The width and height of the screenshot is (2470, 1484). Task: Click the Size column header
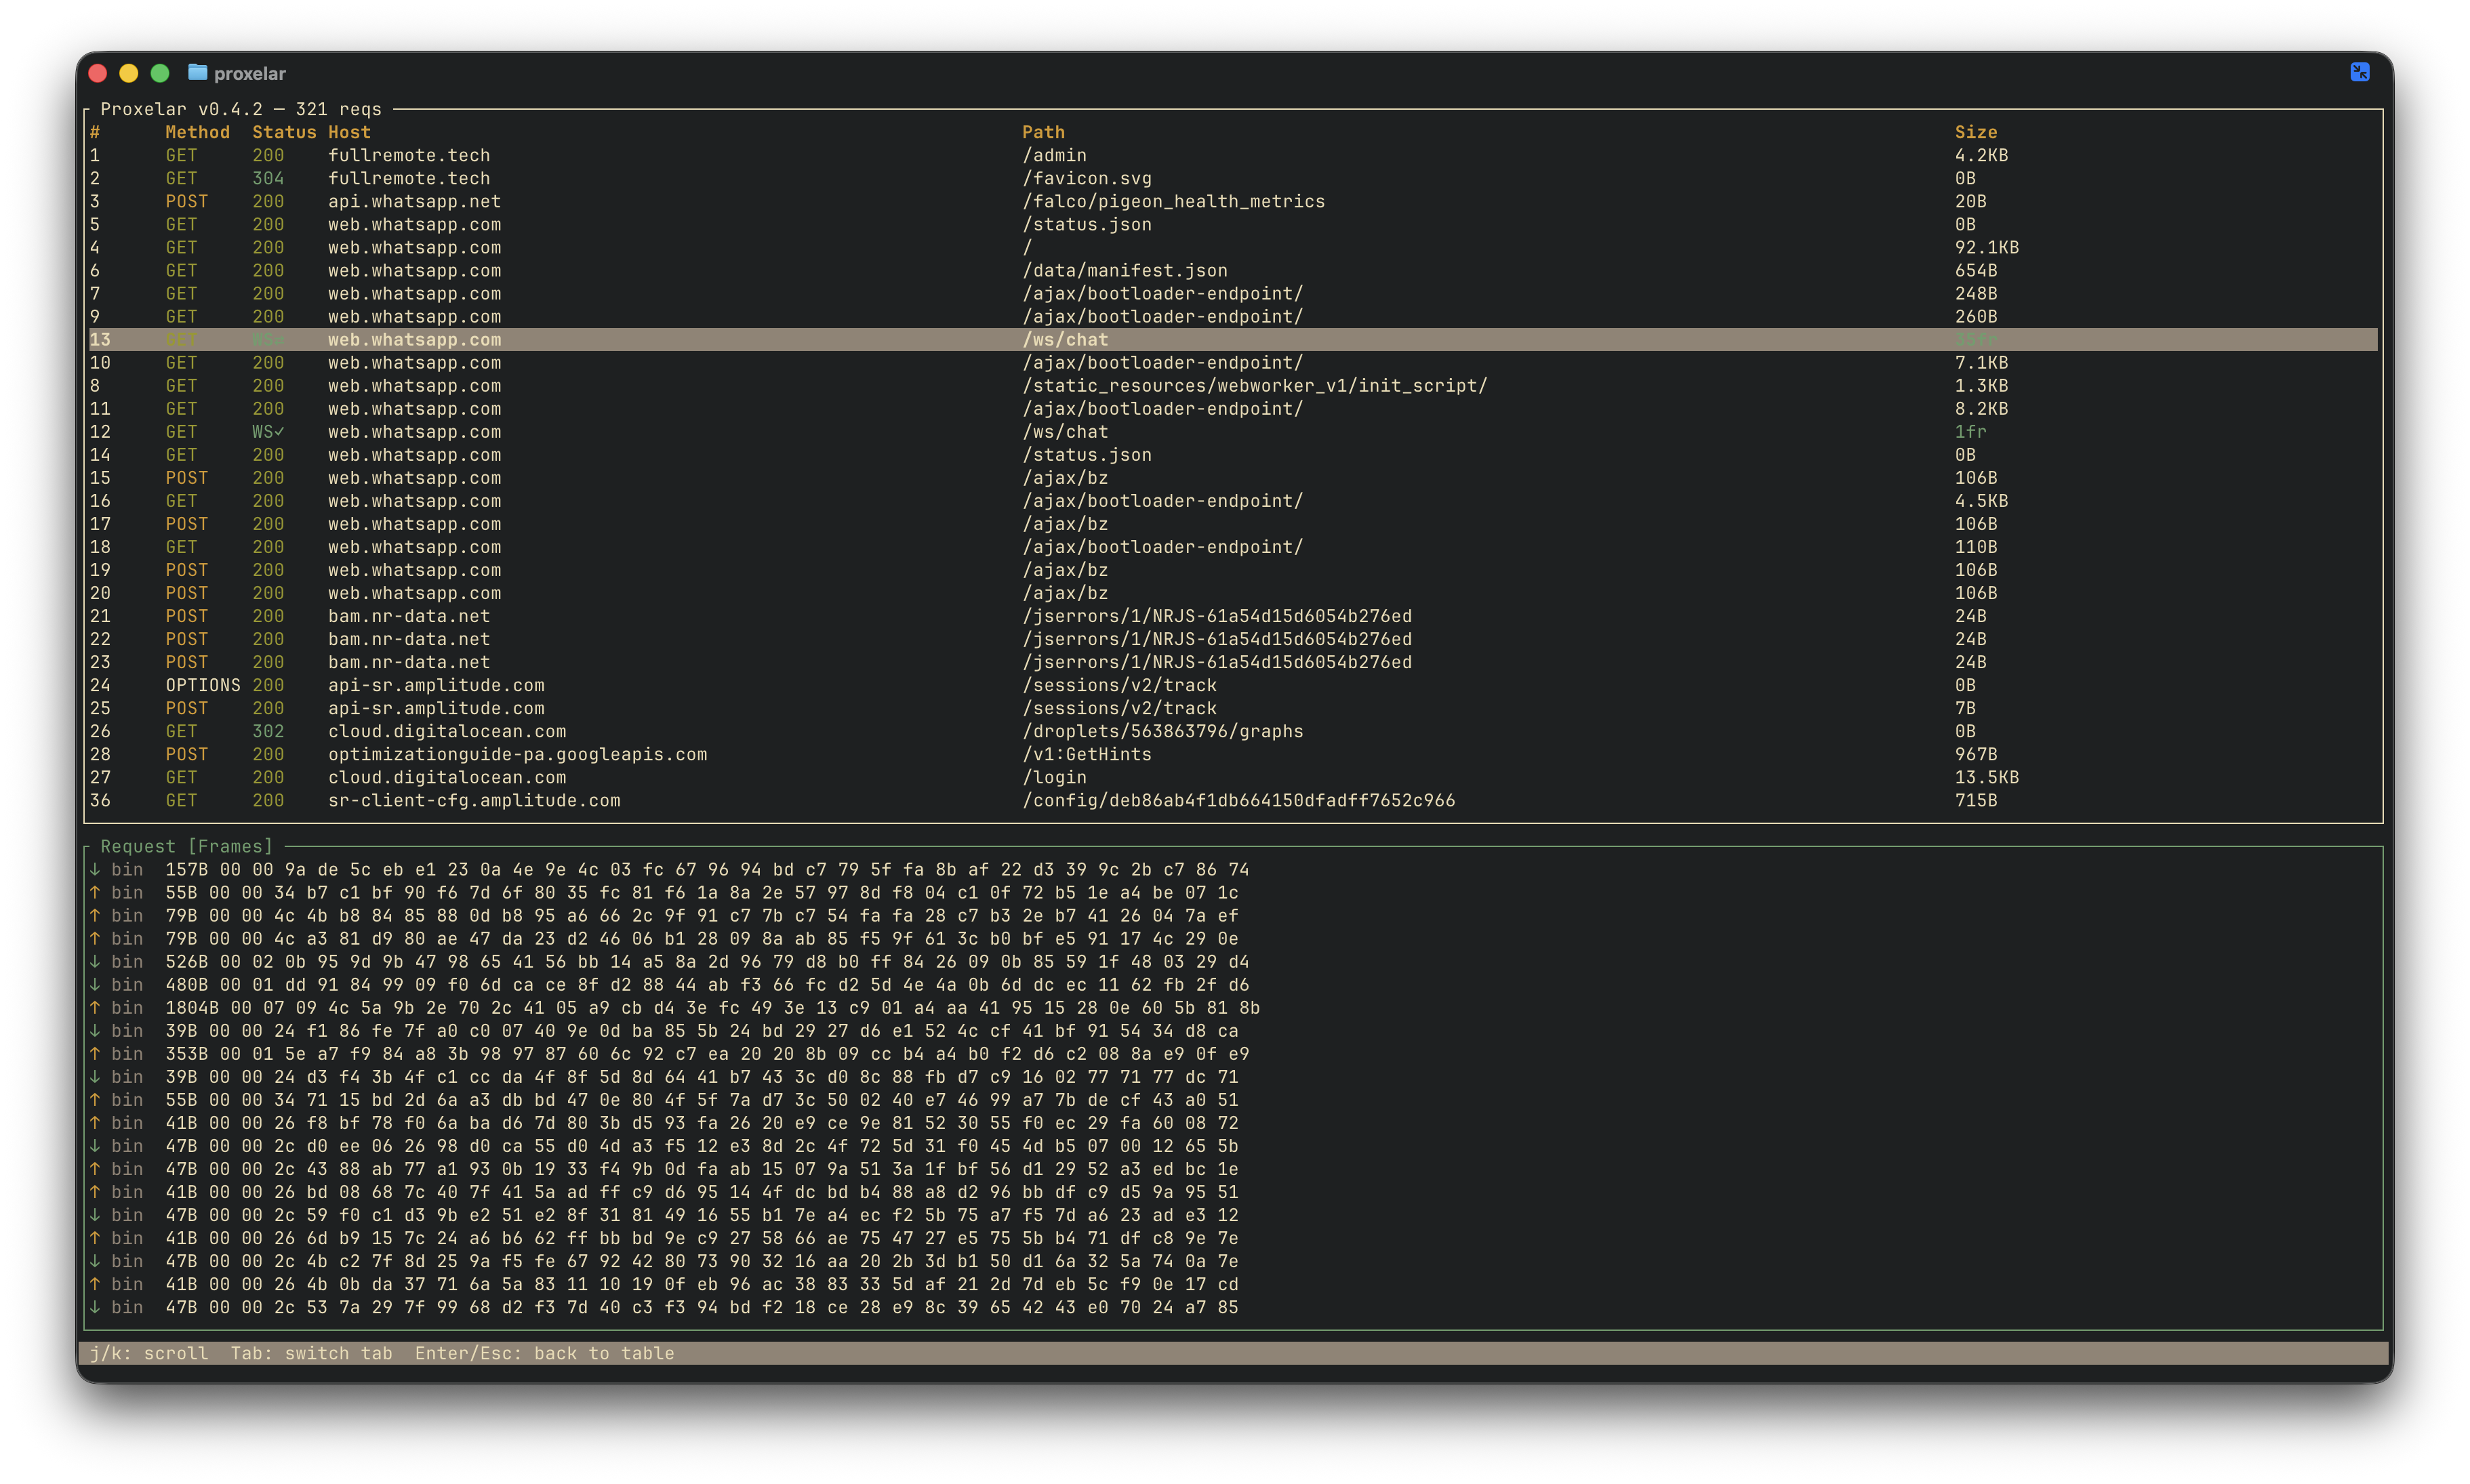[x=1976, y=131]
